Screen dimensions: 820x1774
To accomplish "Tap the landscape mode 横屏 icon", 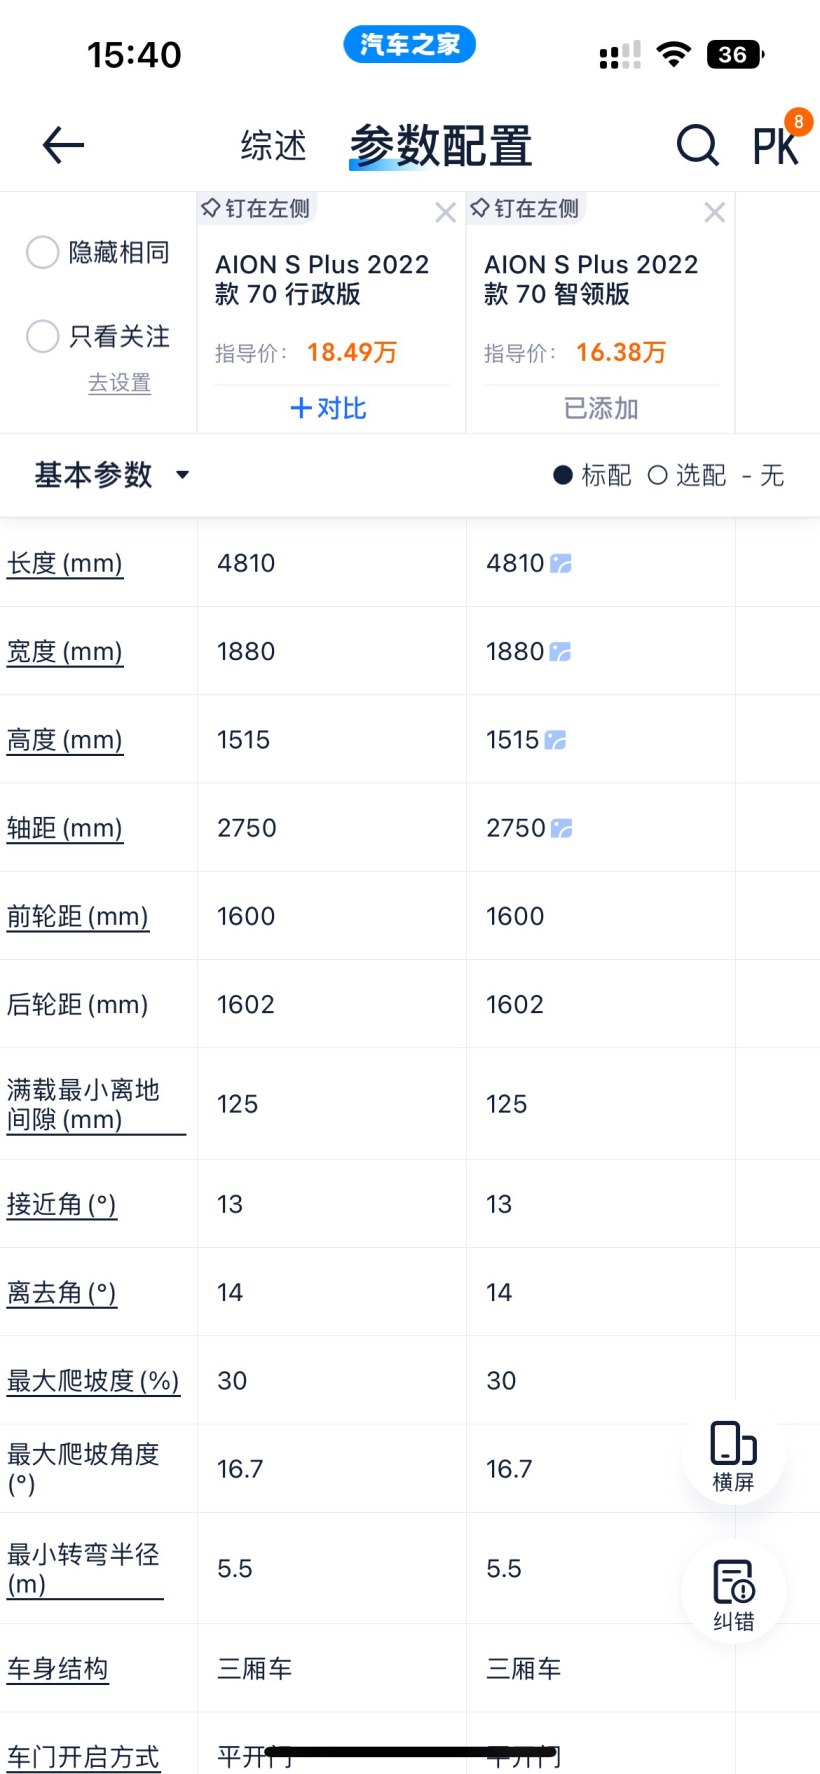I will pyautogui.click(x=733, y=1453).
